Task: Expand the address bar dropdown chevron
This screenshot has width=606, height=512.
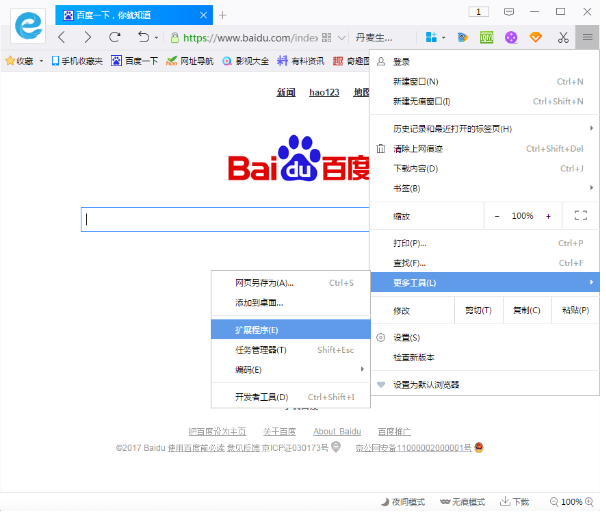Action: click(x=342, y=38)
